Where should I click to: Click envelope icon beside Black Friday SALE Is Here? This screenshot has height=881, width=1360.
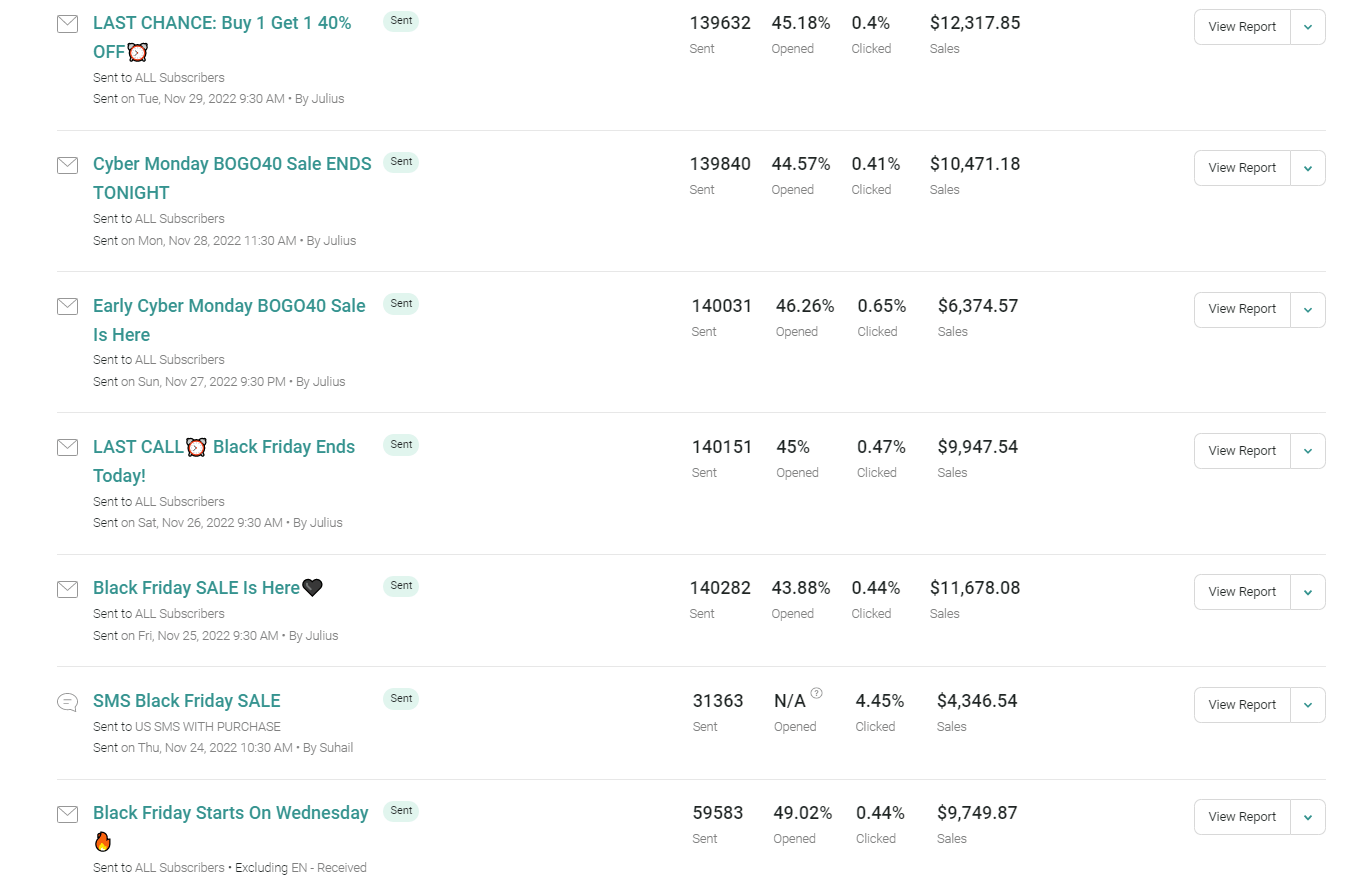point(67,589)
